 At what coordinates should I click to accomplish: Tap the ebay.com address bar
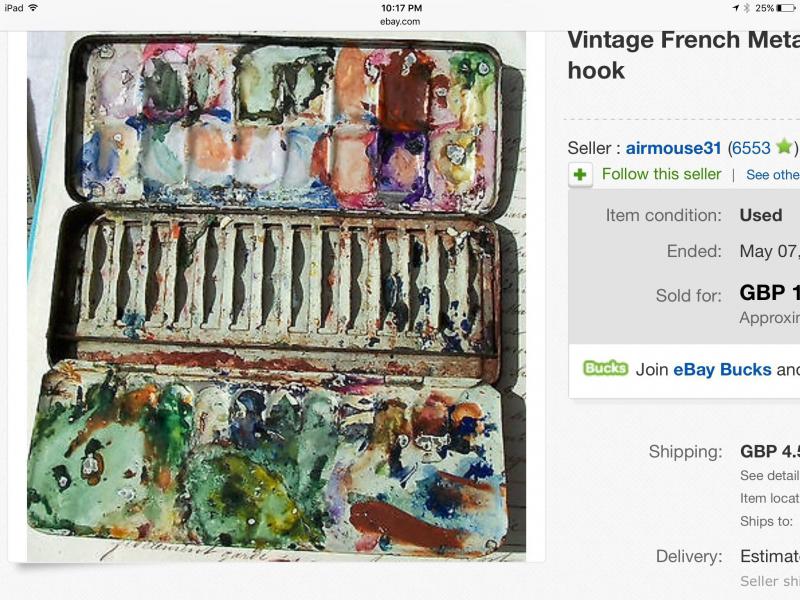[400, 21]
